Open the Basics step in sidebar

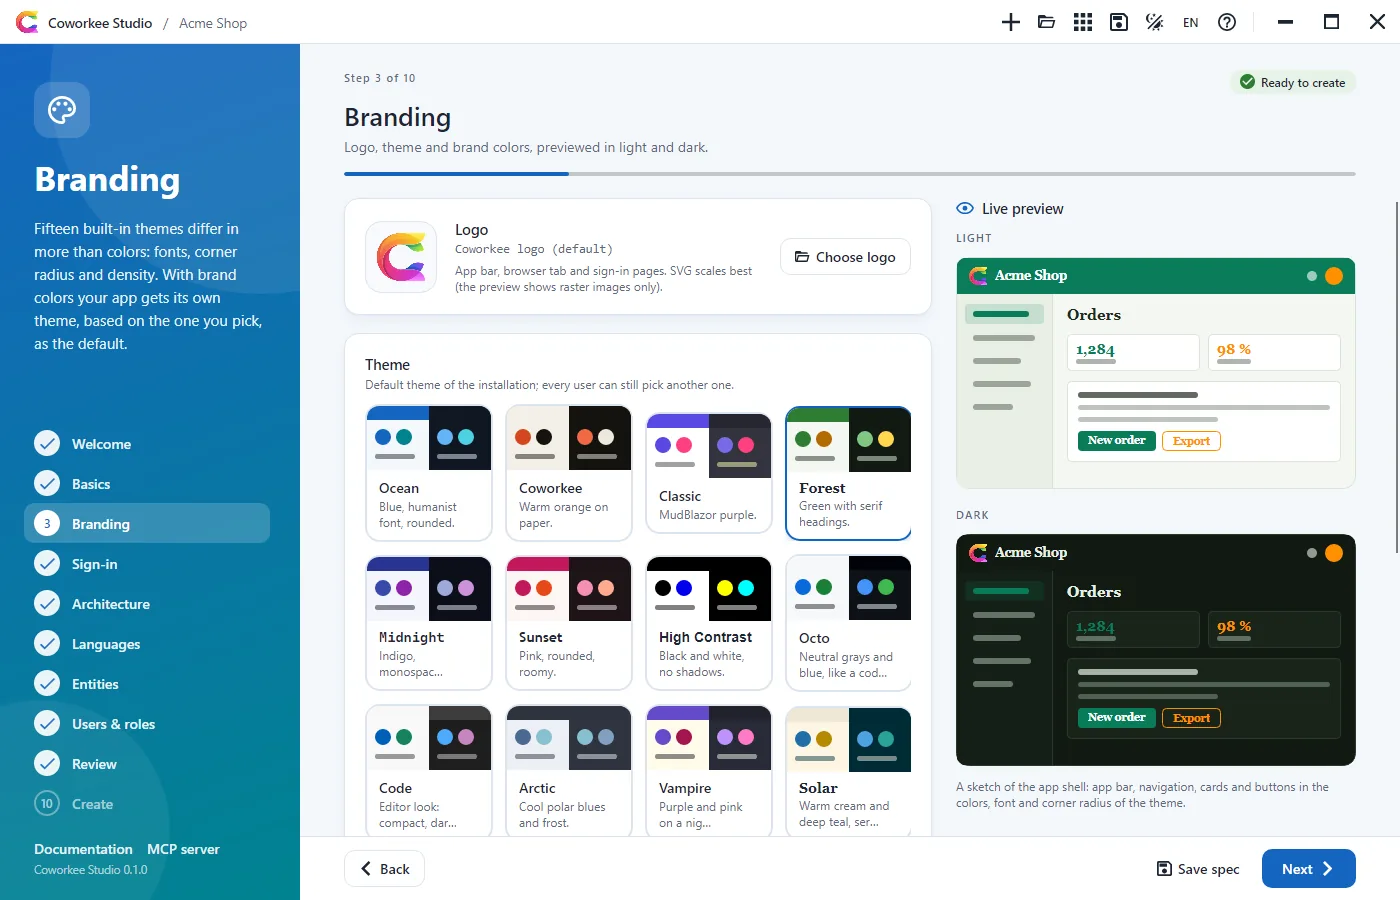pyautogui.click(x=147, y=484)
